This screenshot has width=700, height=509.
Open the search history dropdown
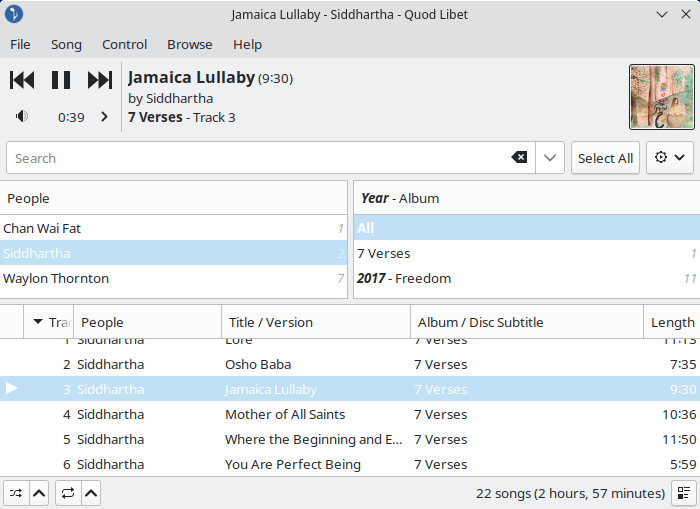click(x=550, y=158)
